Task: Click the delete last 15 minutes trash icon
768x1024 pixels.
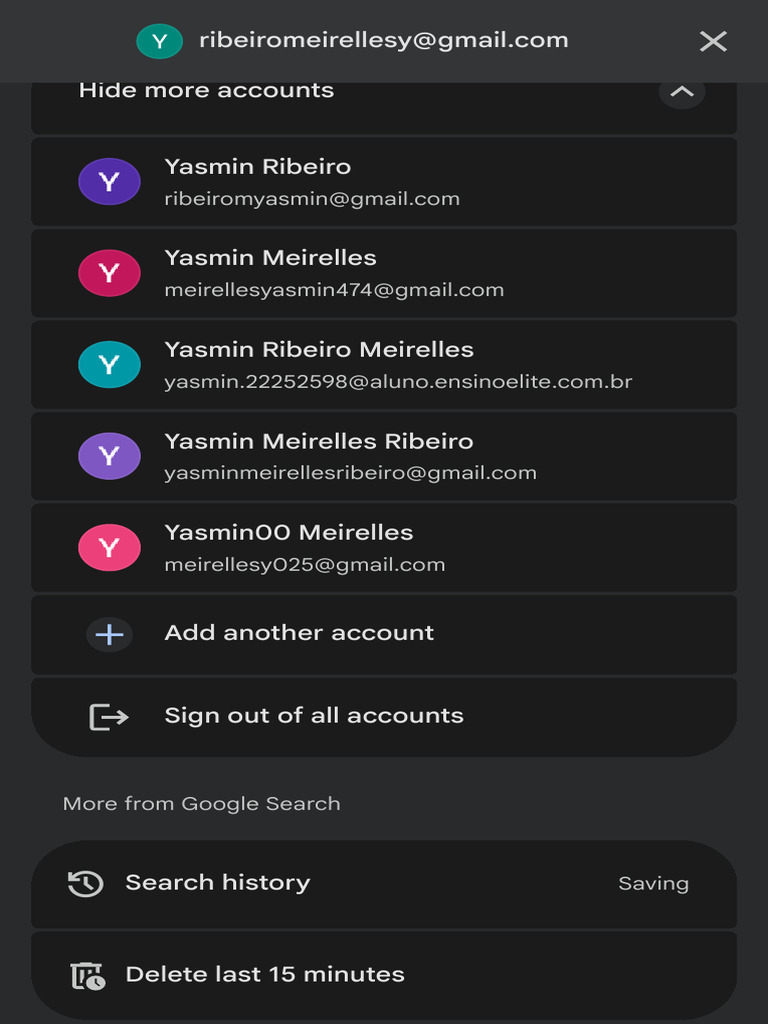Action: coord(87,976)
